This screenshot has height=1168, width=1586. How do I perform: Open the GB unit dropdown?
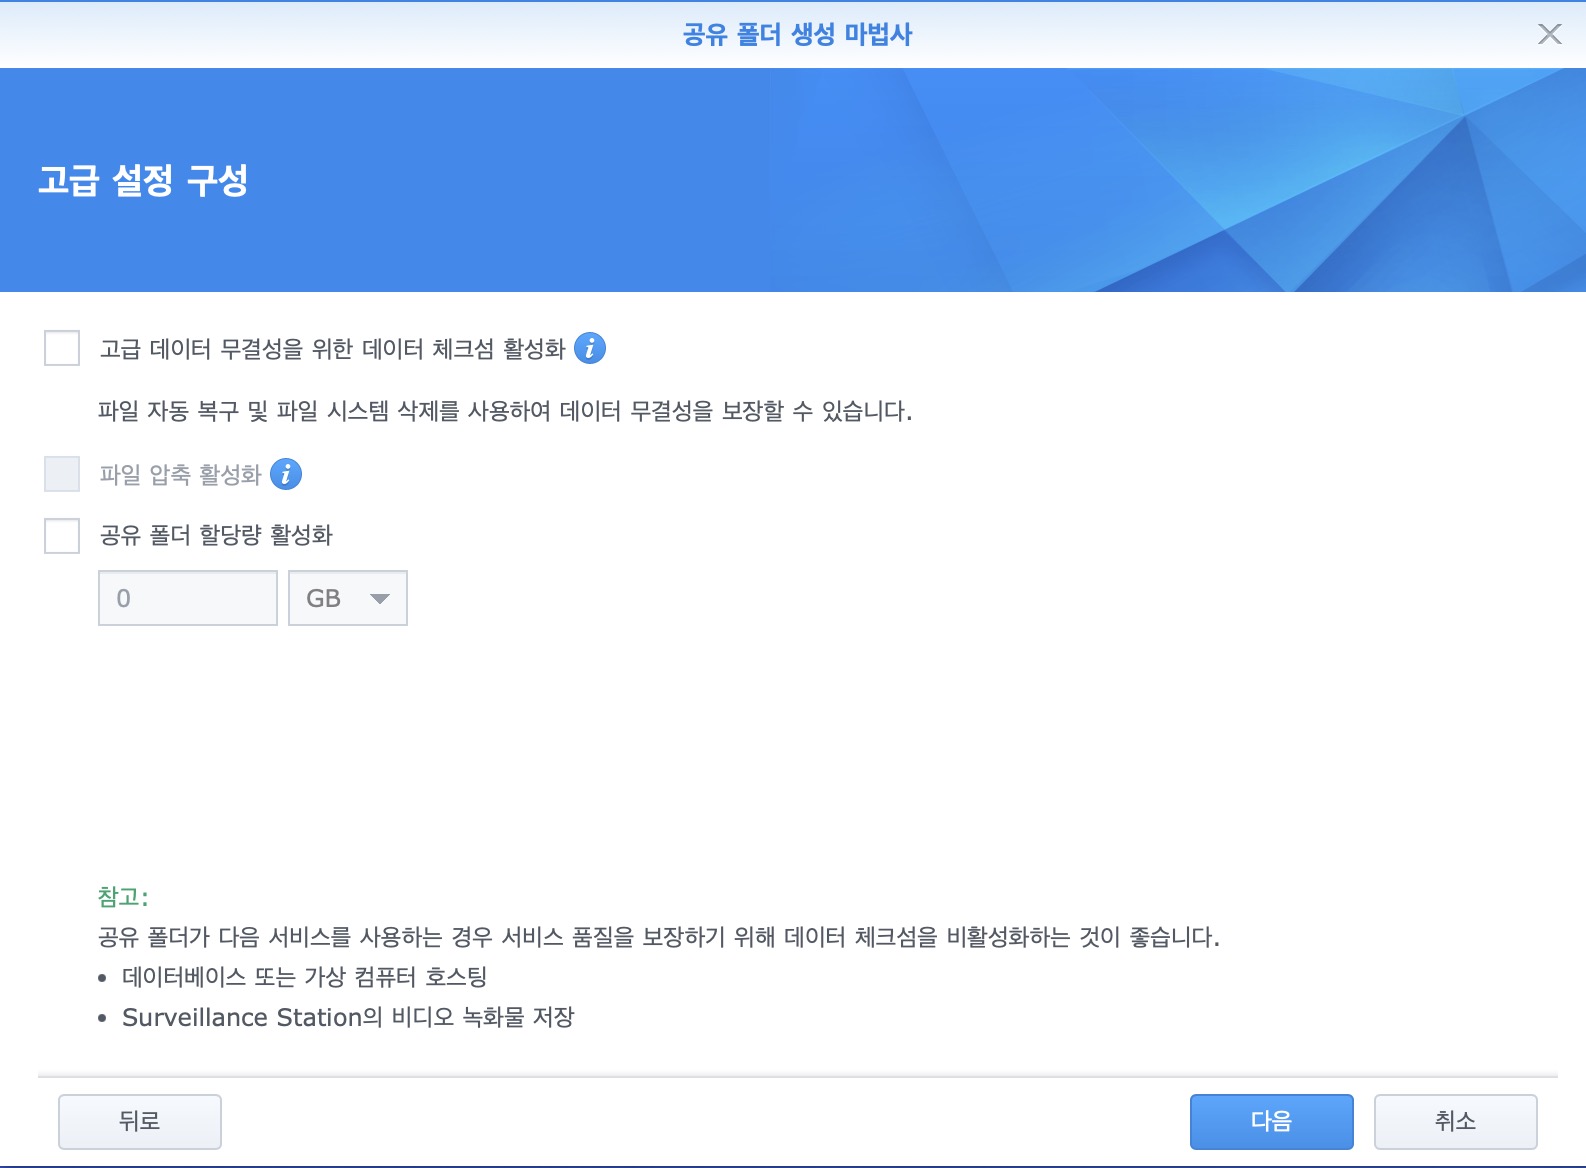coord(348,598)
